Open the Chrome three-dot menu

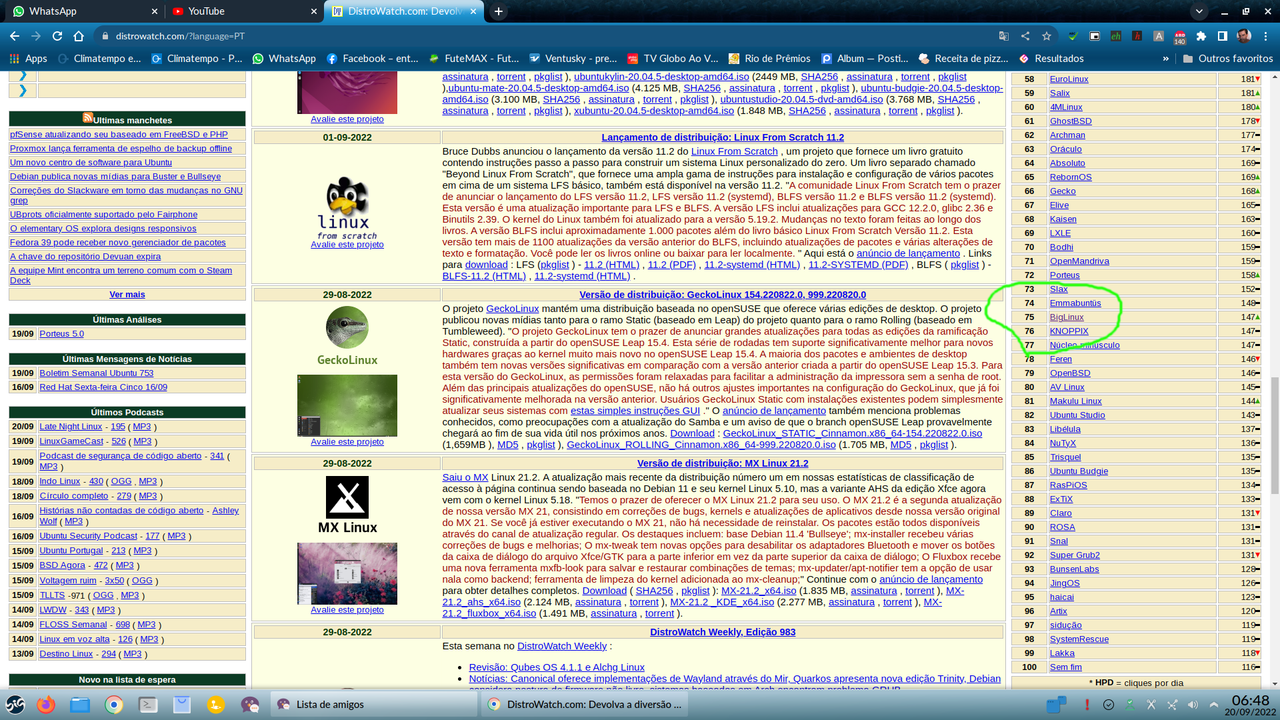click(x=1265, y=36)
